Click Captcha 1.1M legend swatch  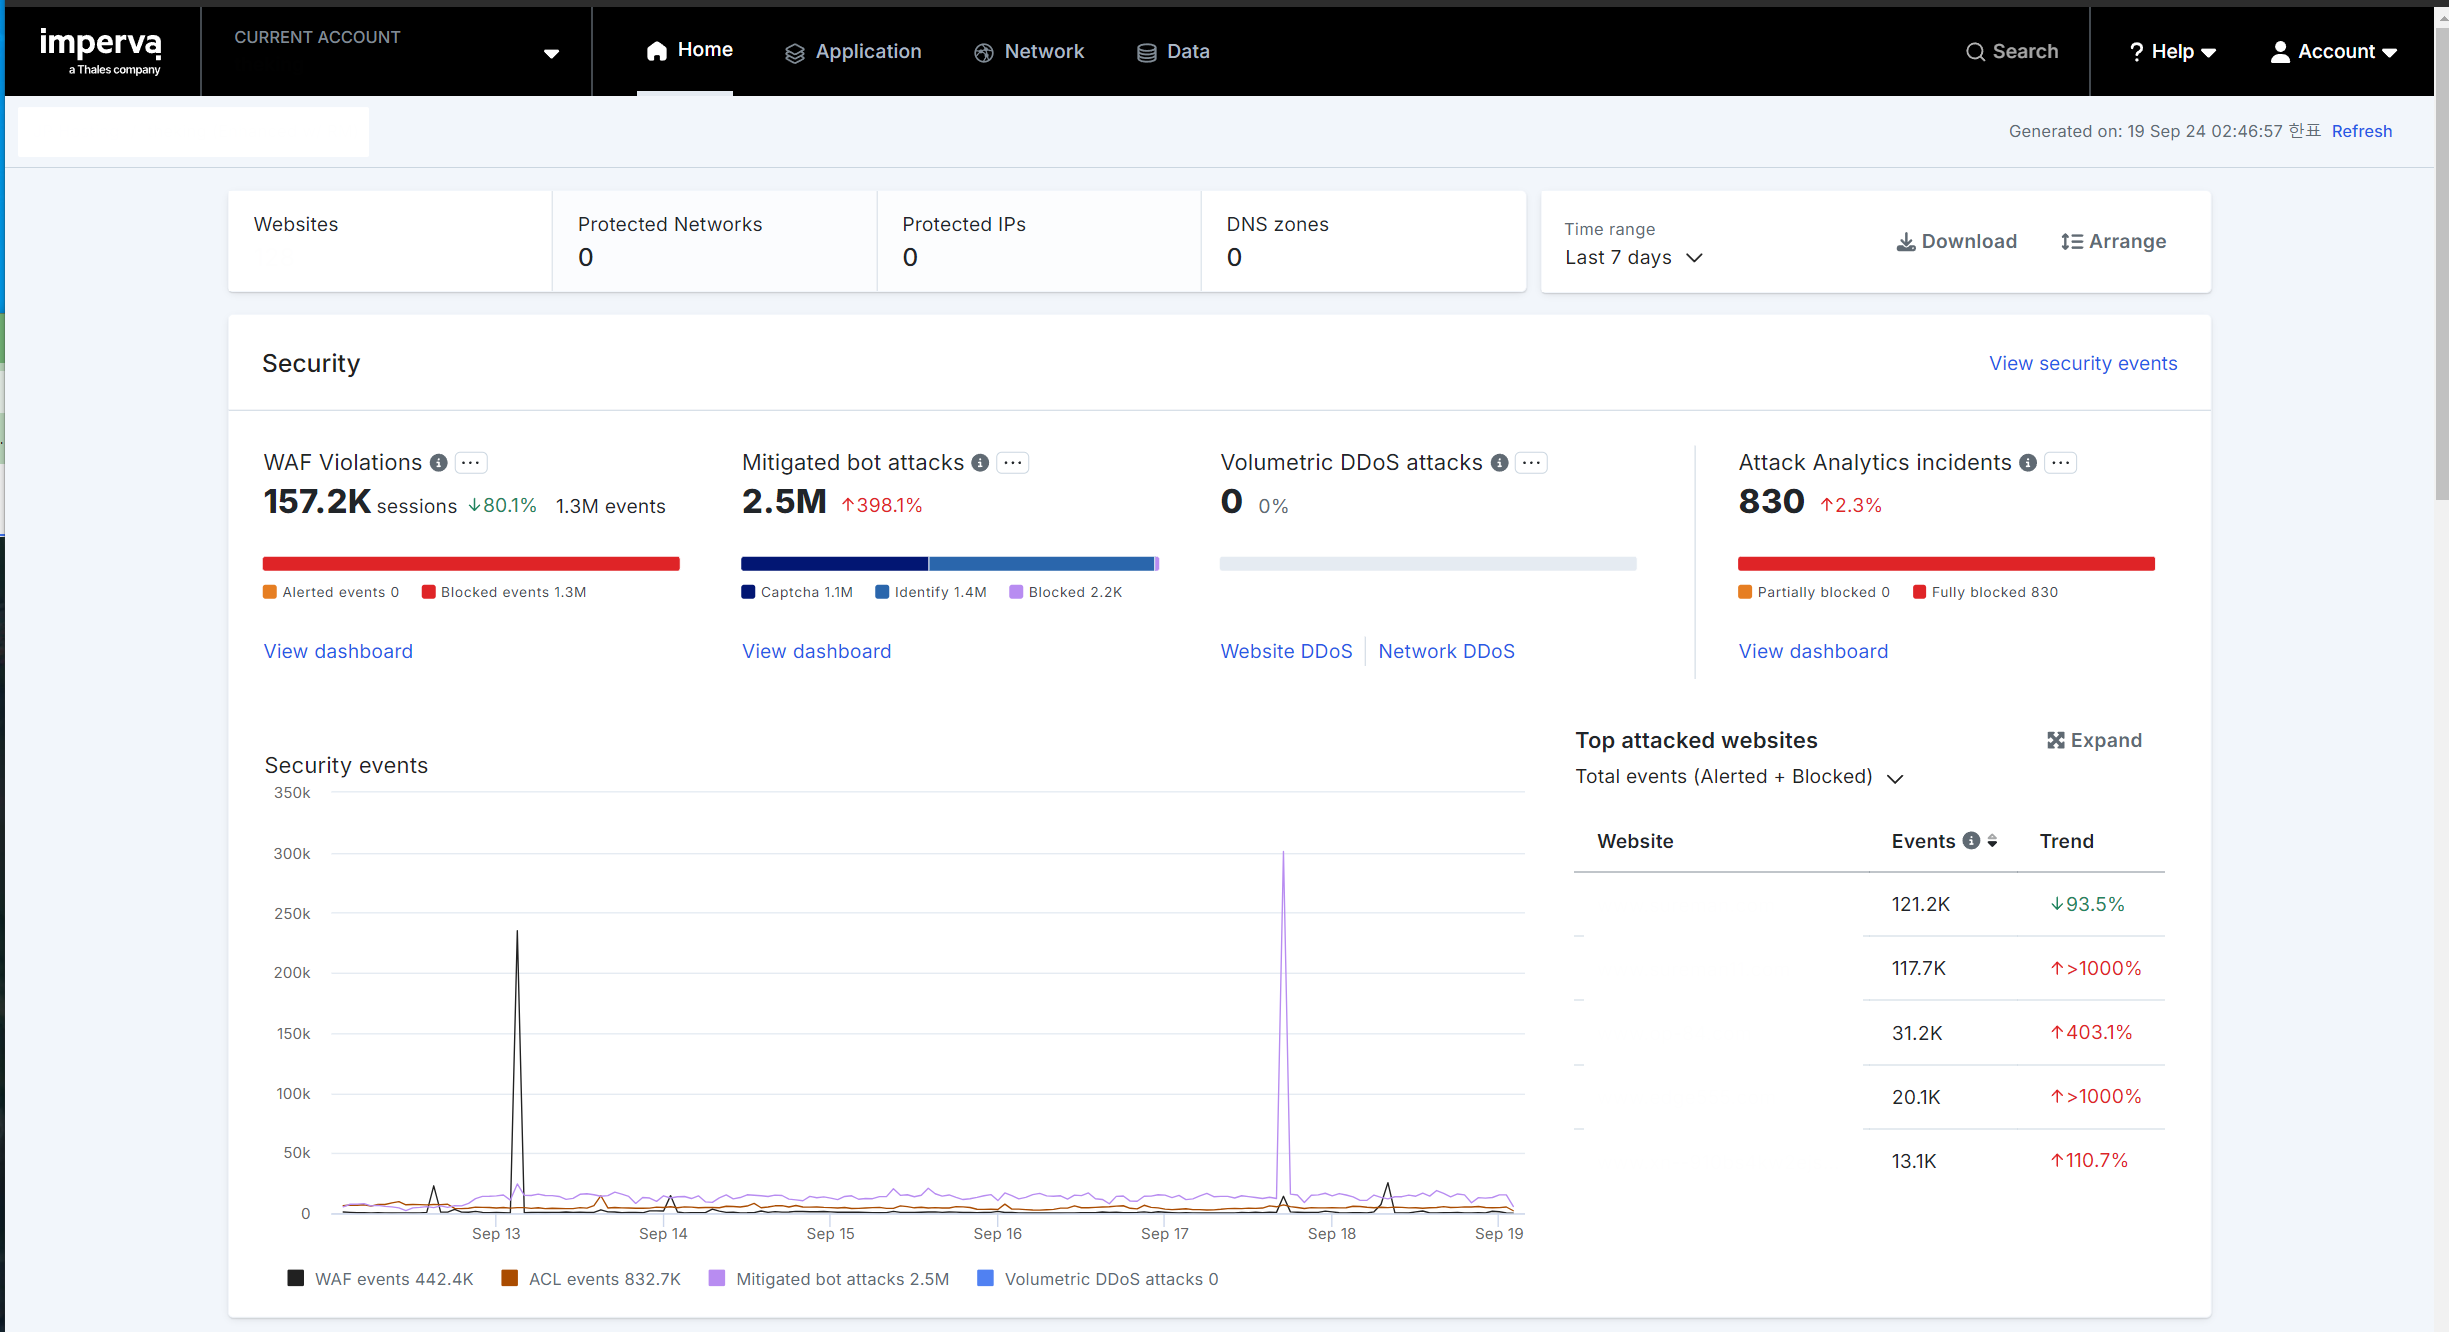coord(748,592)
